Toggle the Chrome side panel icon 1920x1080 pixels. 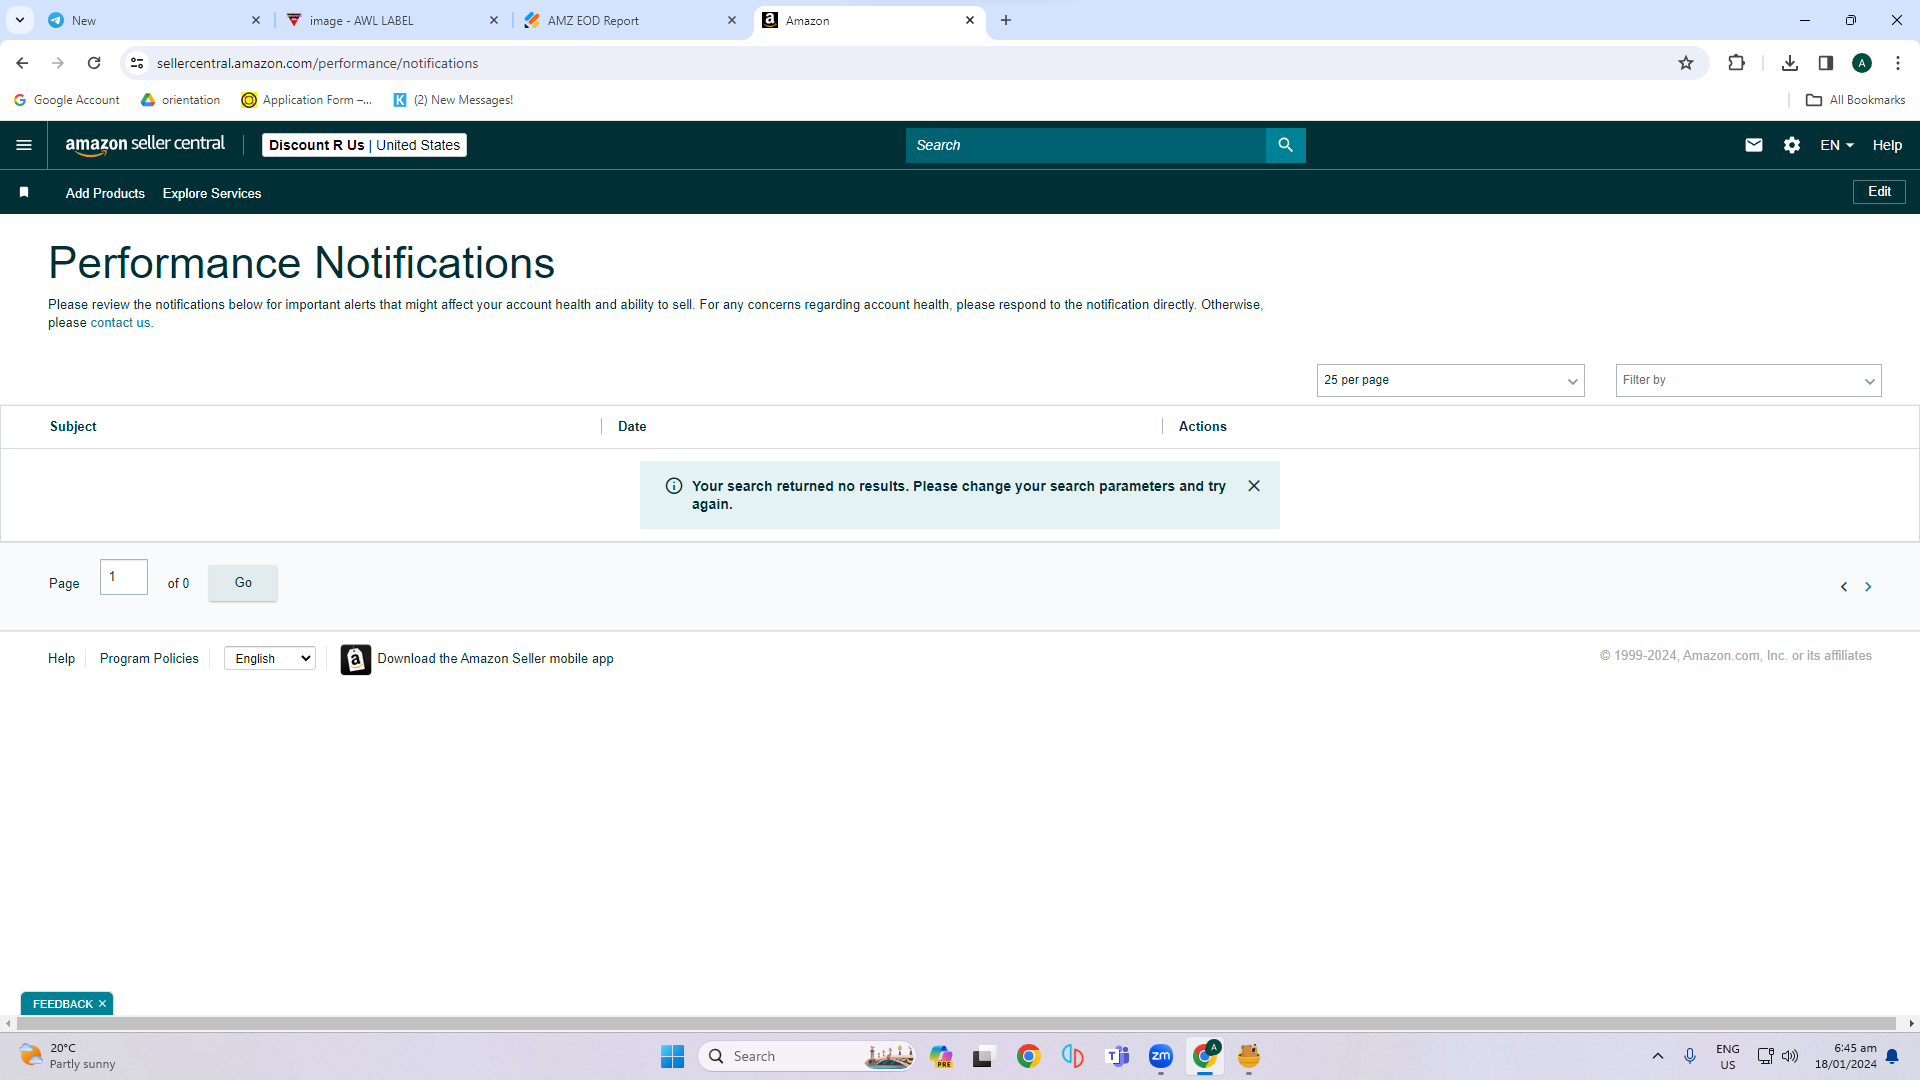pyautogui.click(x=1826, y=63)
